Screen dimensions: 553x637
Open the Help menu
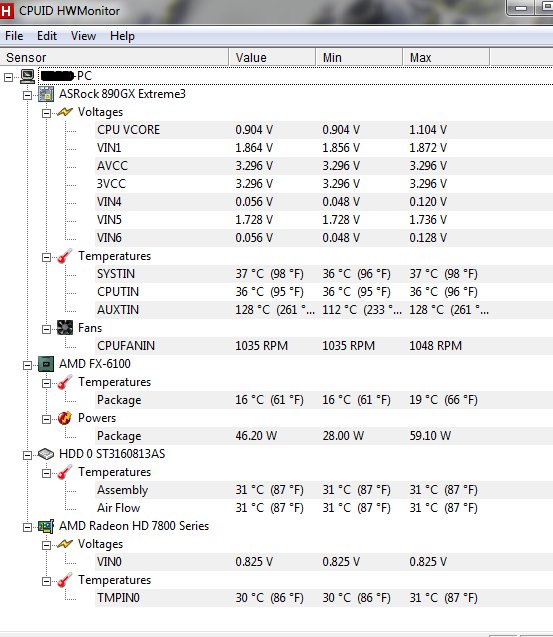122,36
